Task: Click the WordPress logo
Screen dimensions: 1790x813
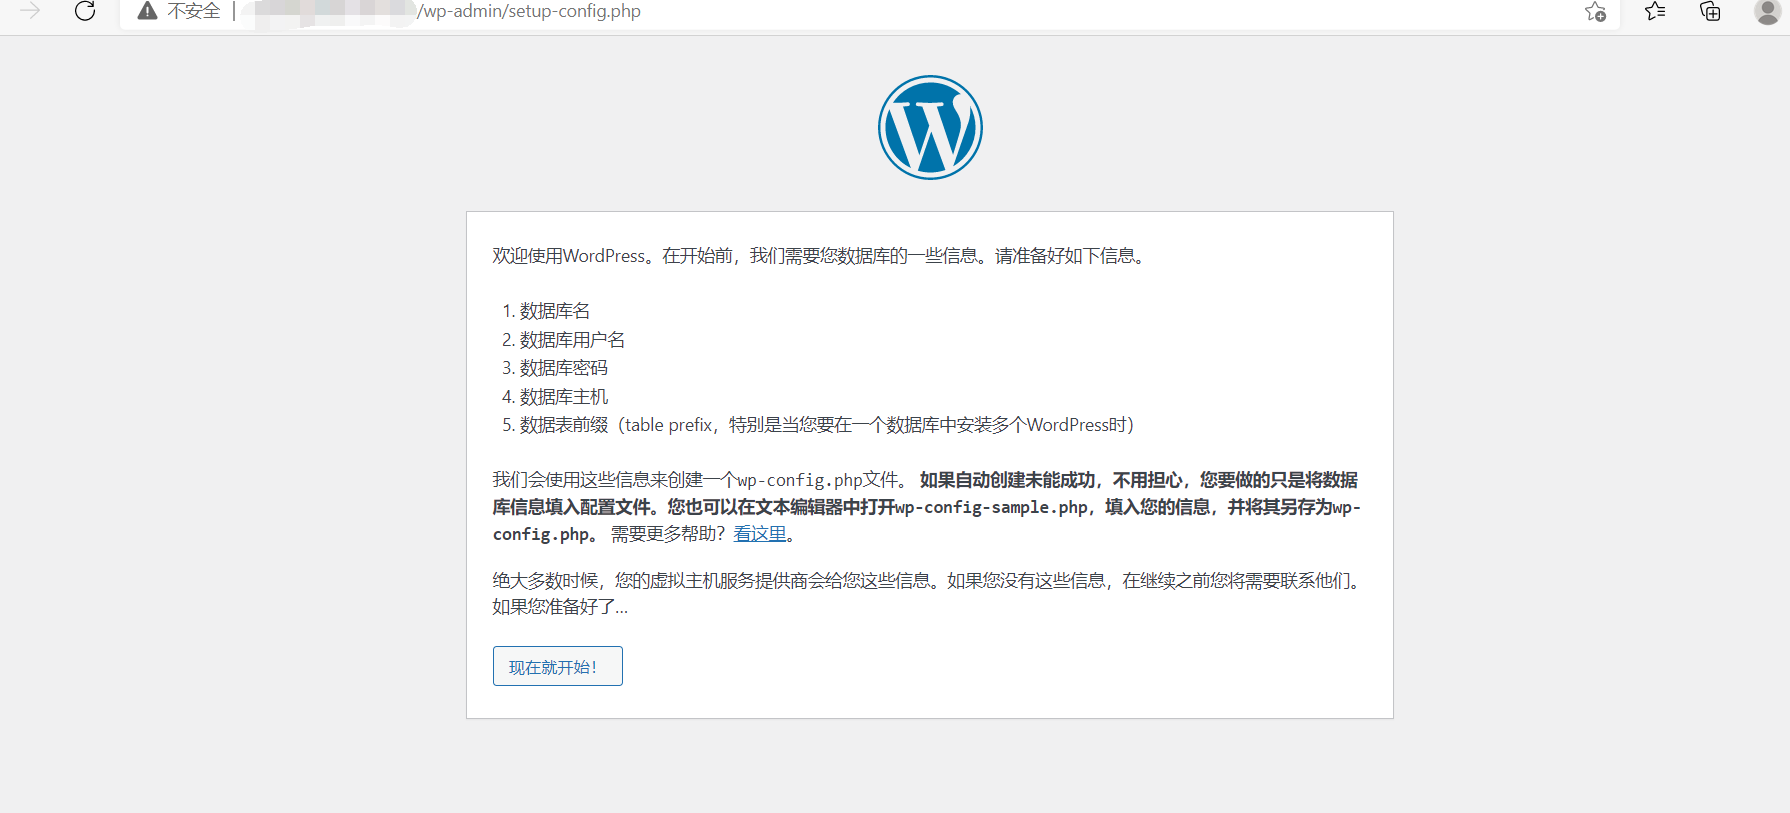Action: click(x=930, y=128)
